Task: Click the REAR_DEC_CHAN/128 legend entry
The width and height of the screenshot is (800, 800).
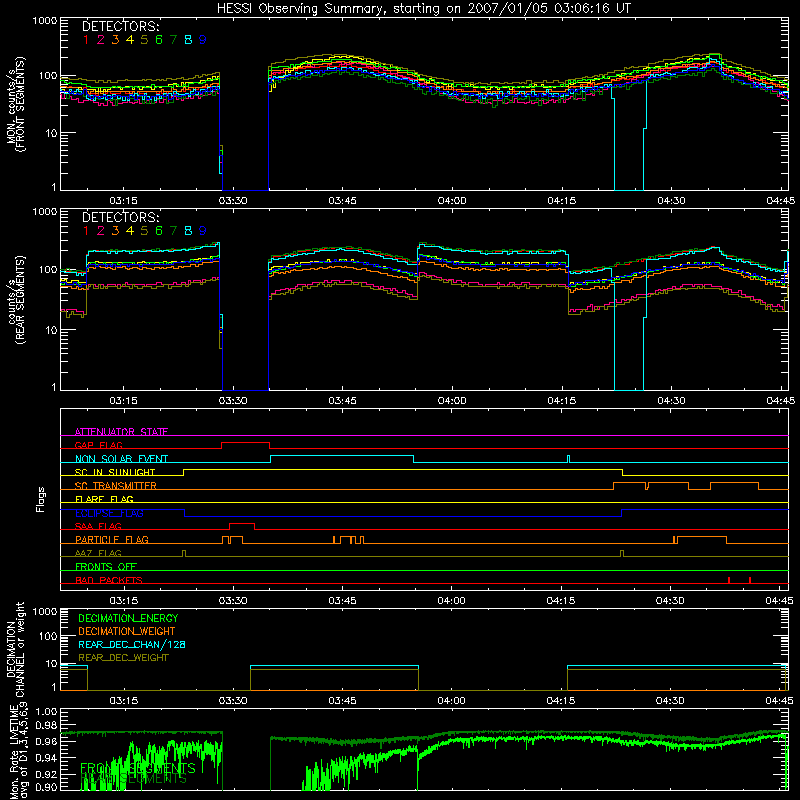Action: tap(132, 644)
